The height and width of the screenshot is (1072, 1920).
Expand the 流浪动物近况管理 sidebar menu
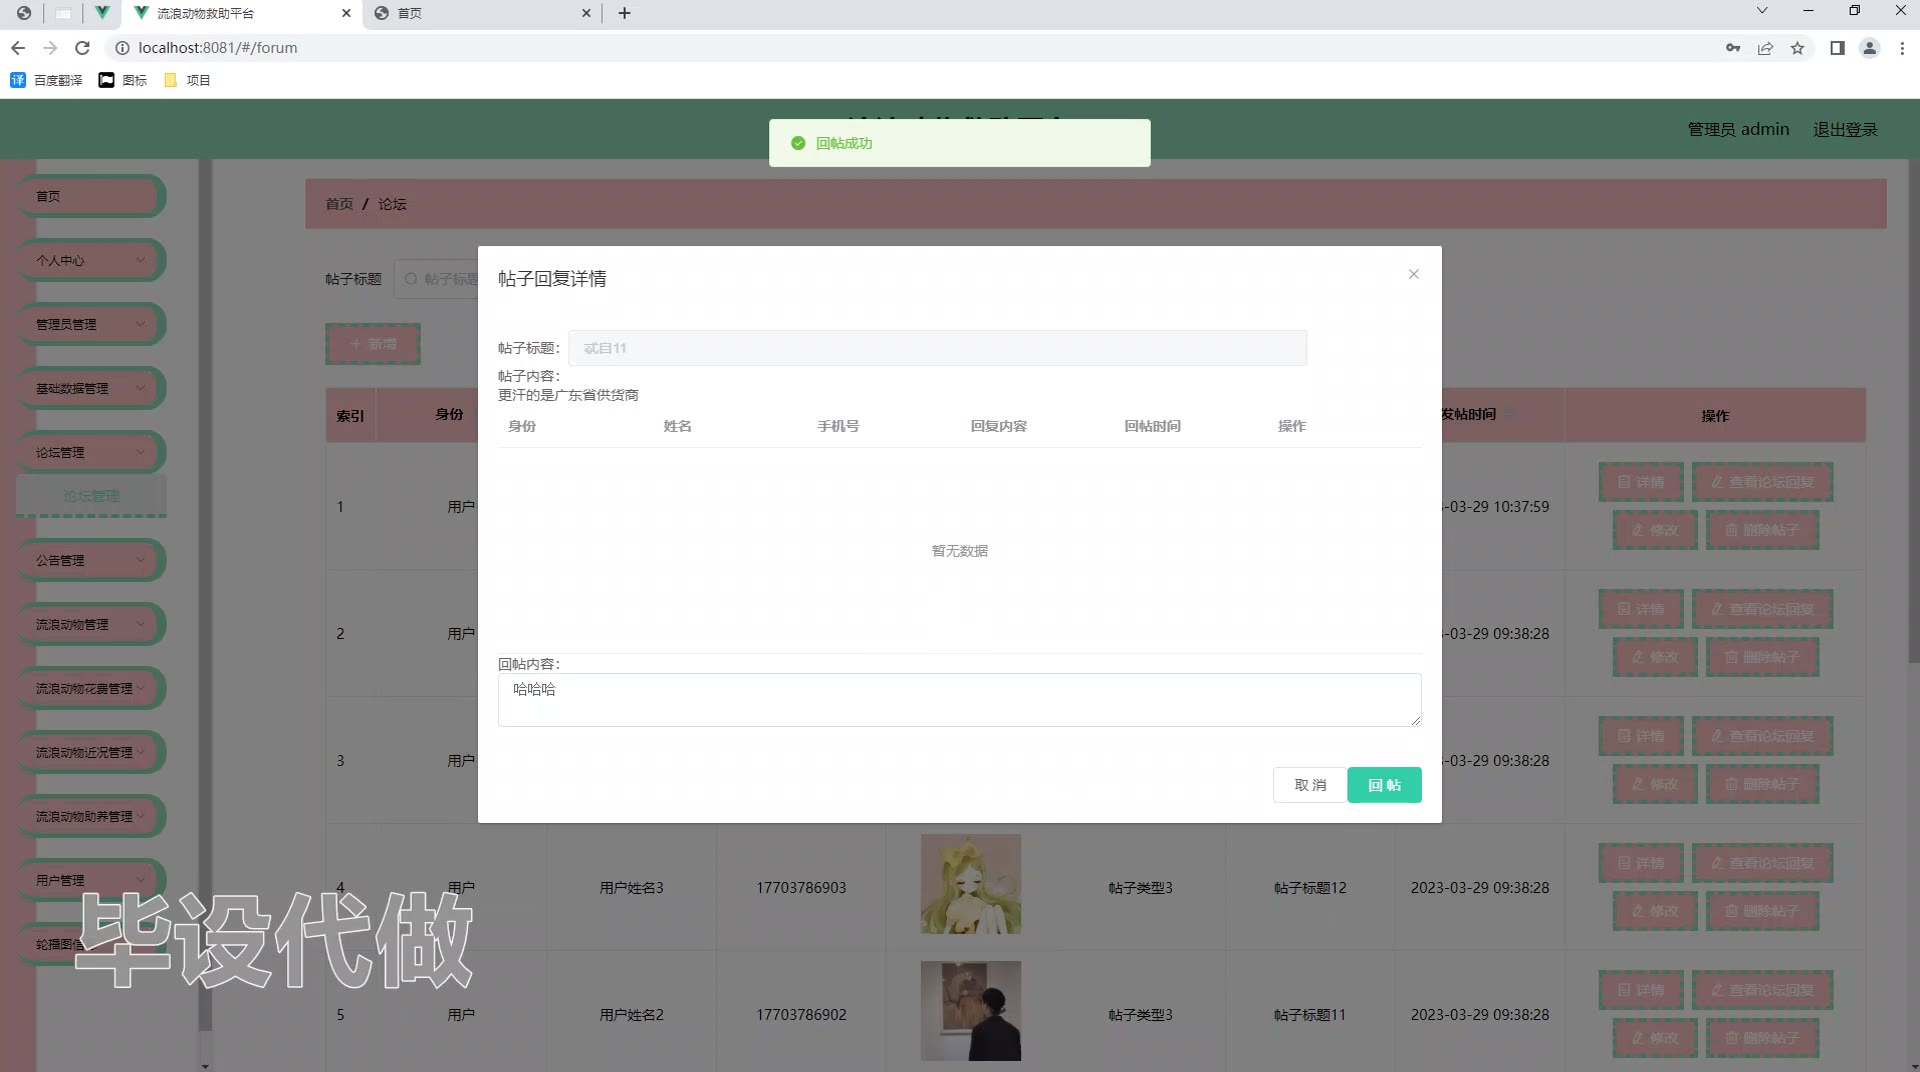coord(90,752)
